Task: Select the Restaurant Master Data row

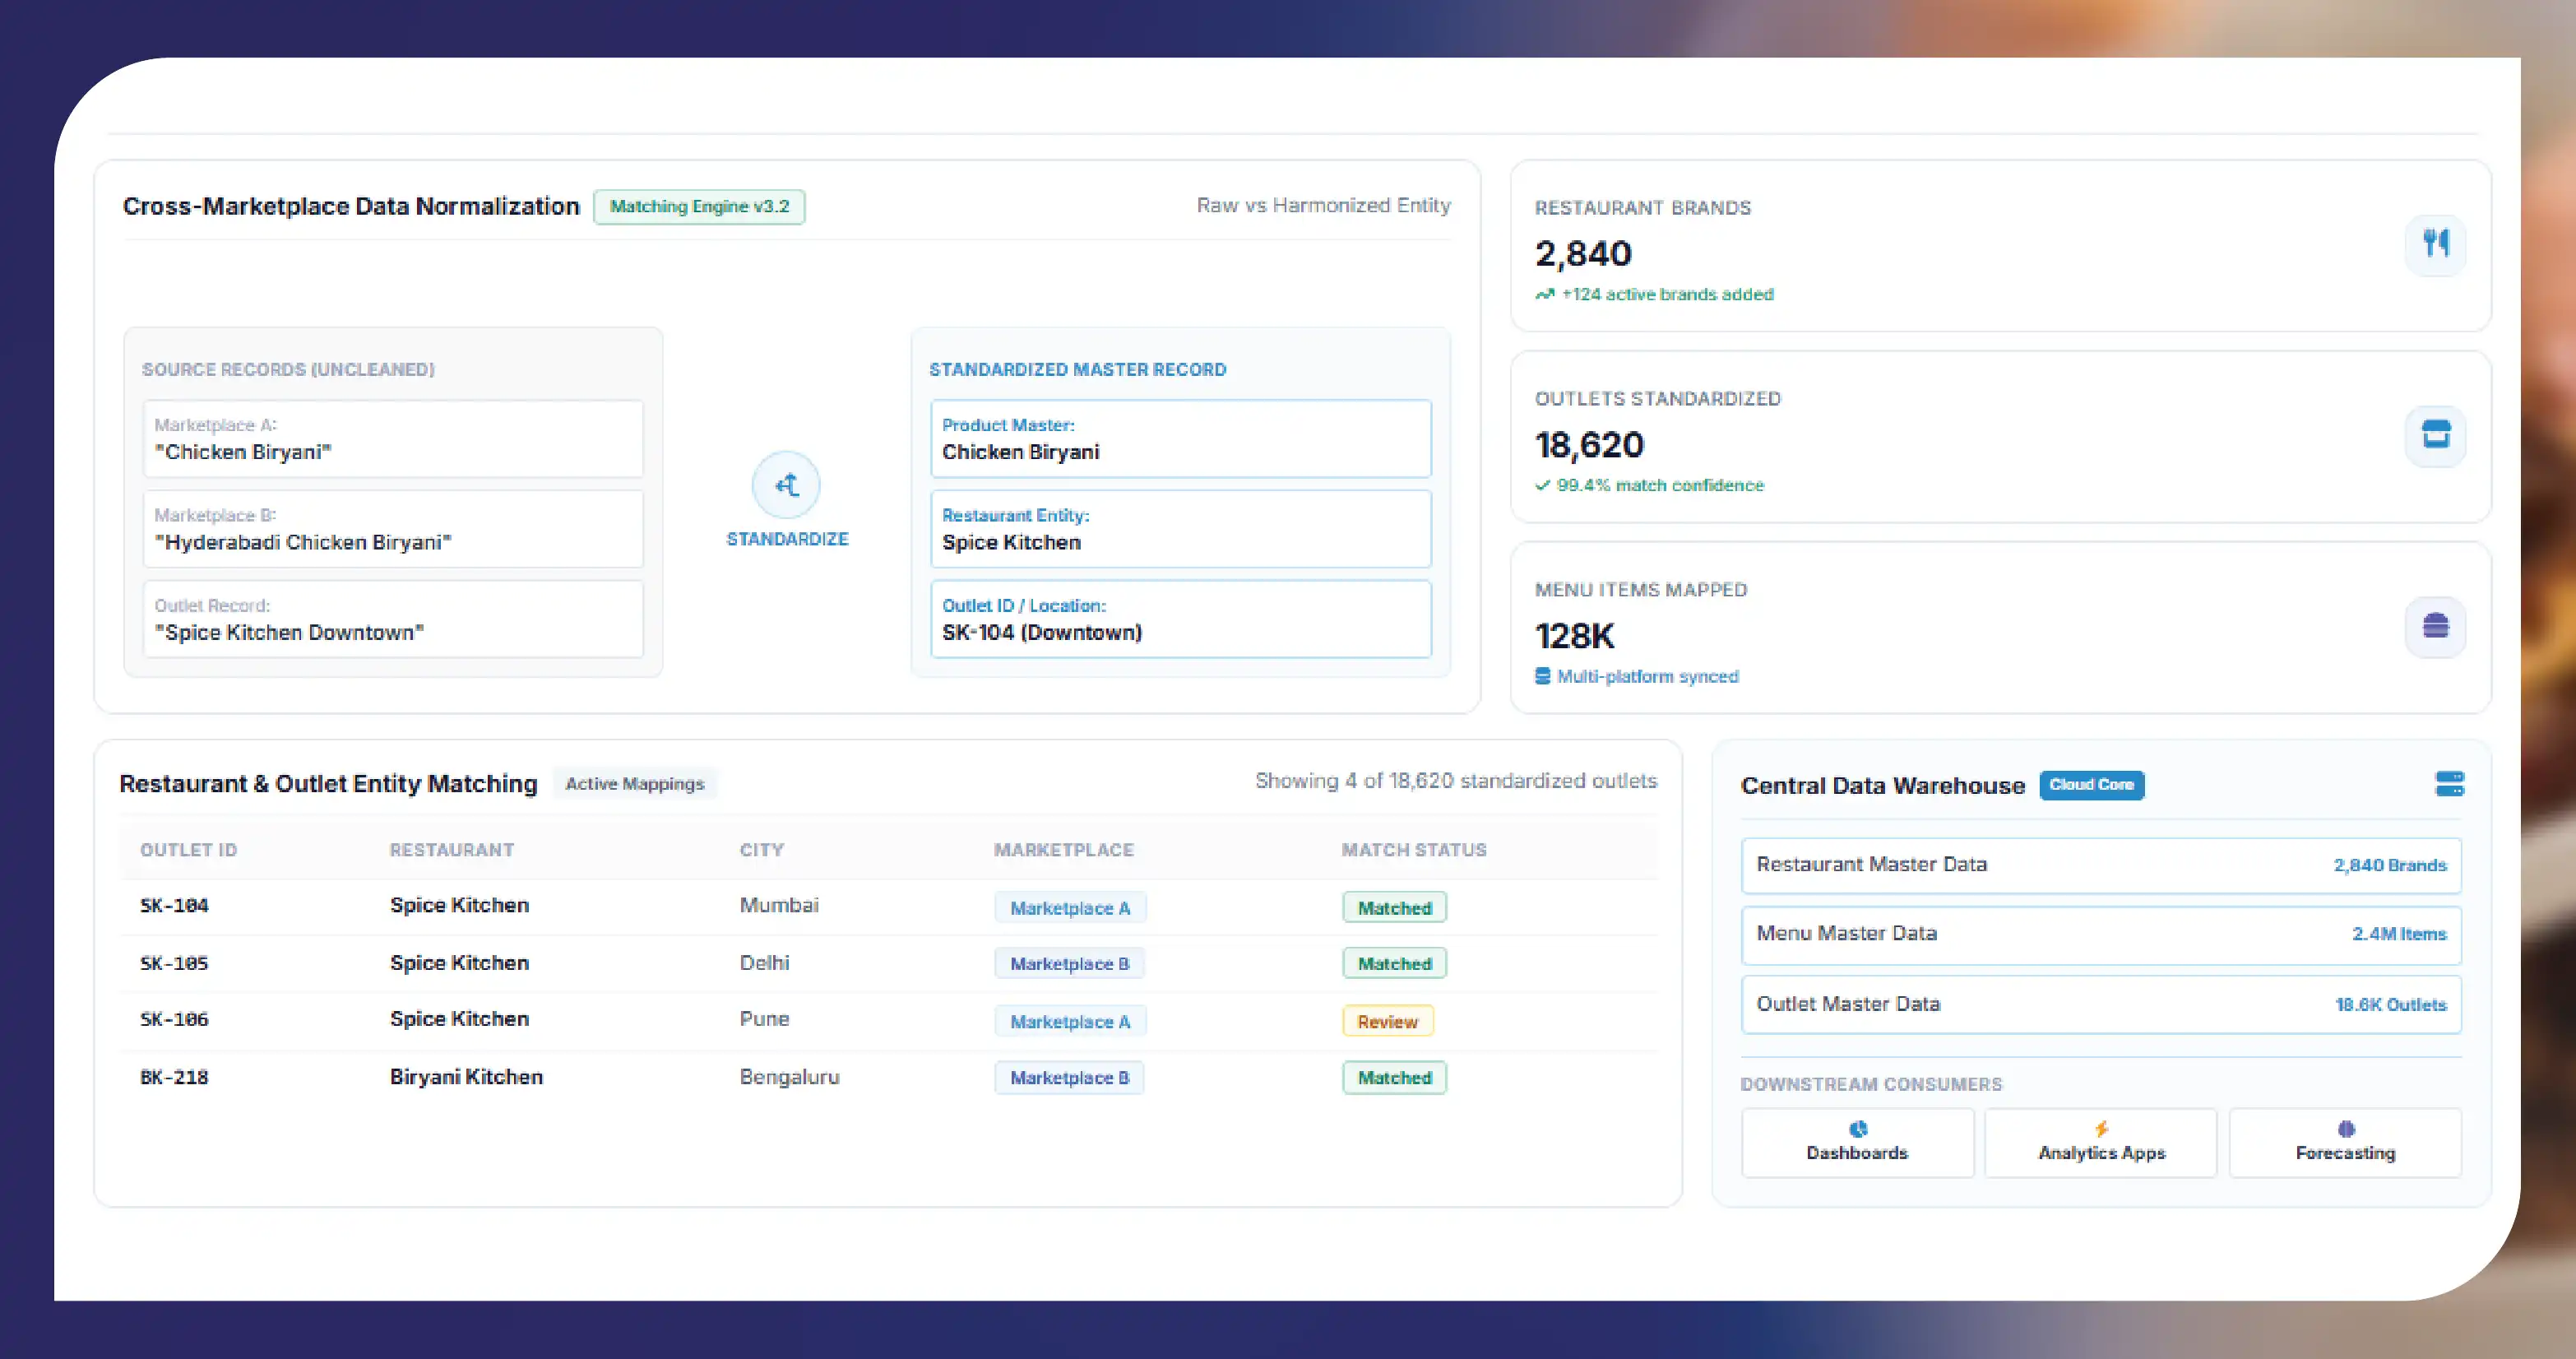Action: point(2101,865)
